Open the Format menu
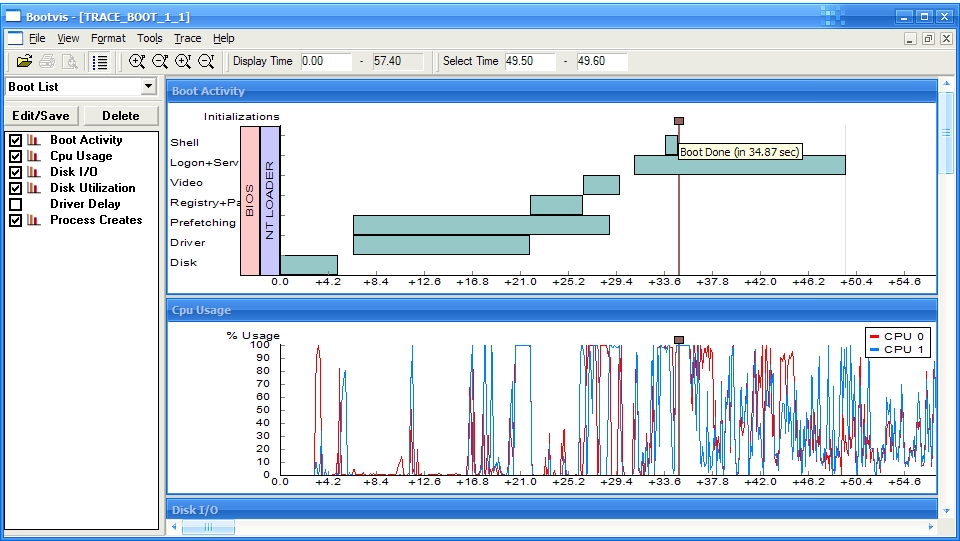 [x=108, y=38]
